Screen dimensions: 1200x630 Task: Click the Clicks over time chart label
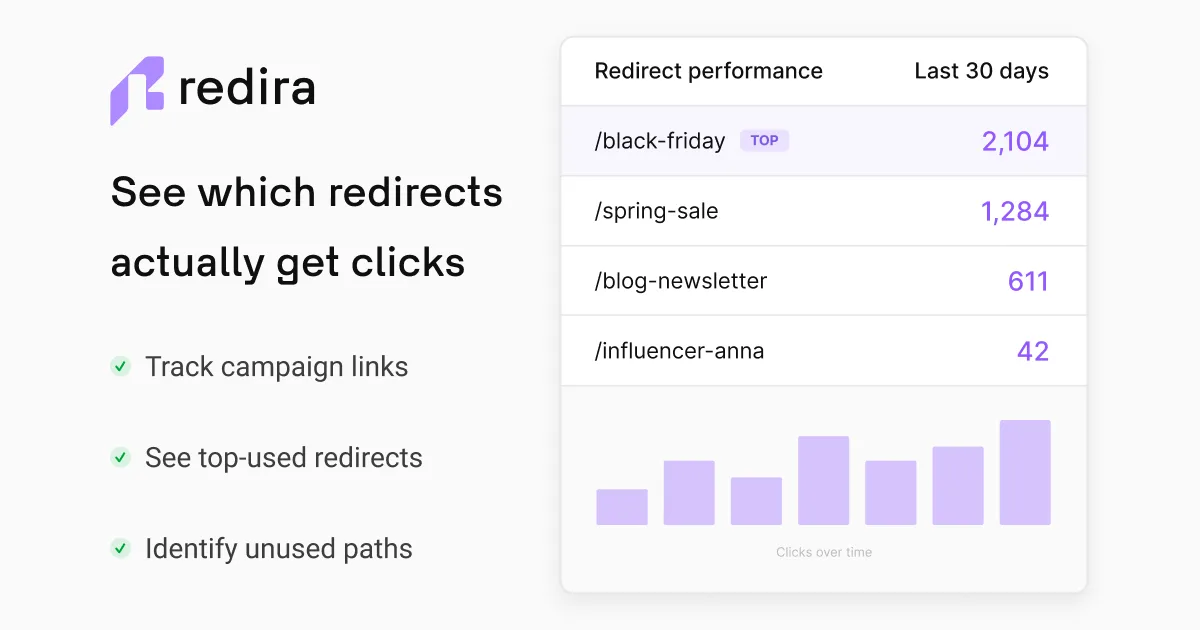pos(824,552)
